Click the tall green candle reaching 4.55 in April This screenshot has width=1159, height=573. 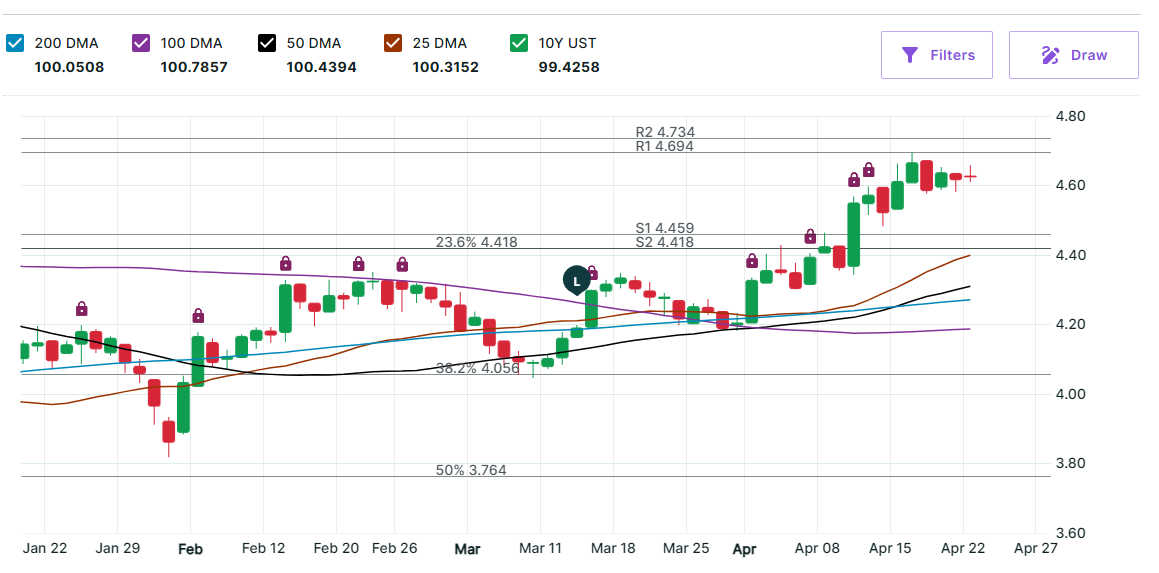click(854, 234)
